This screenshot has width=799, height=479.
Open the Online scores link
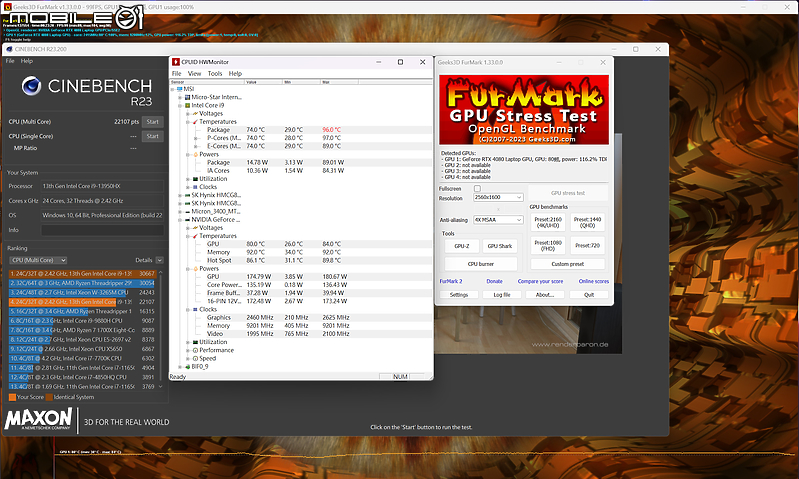[x=594, y=281]
